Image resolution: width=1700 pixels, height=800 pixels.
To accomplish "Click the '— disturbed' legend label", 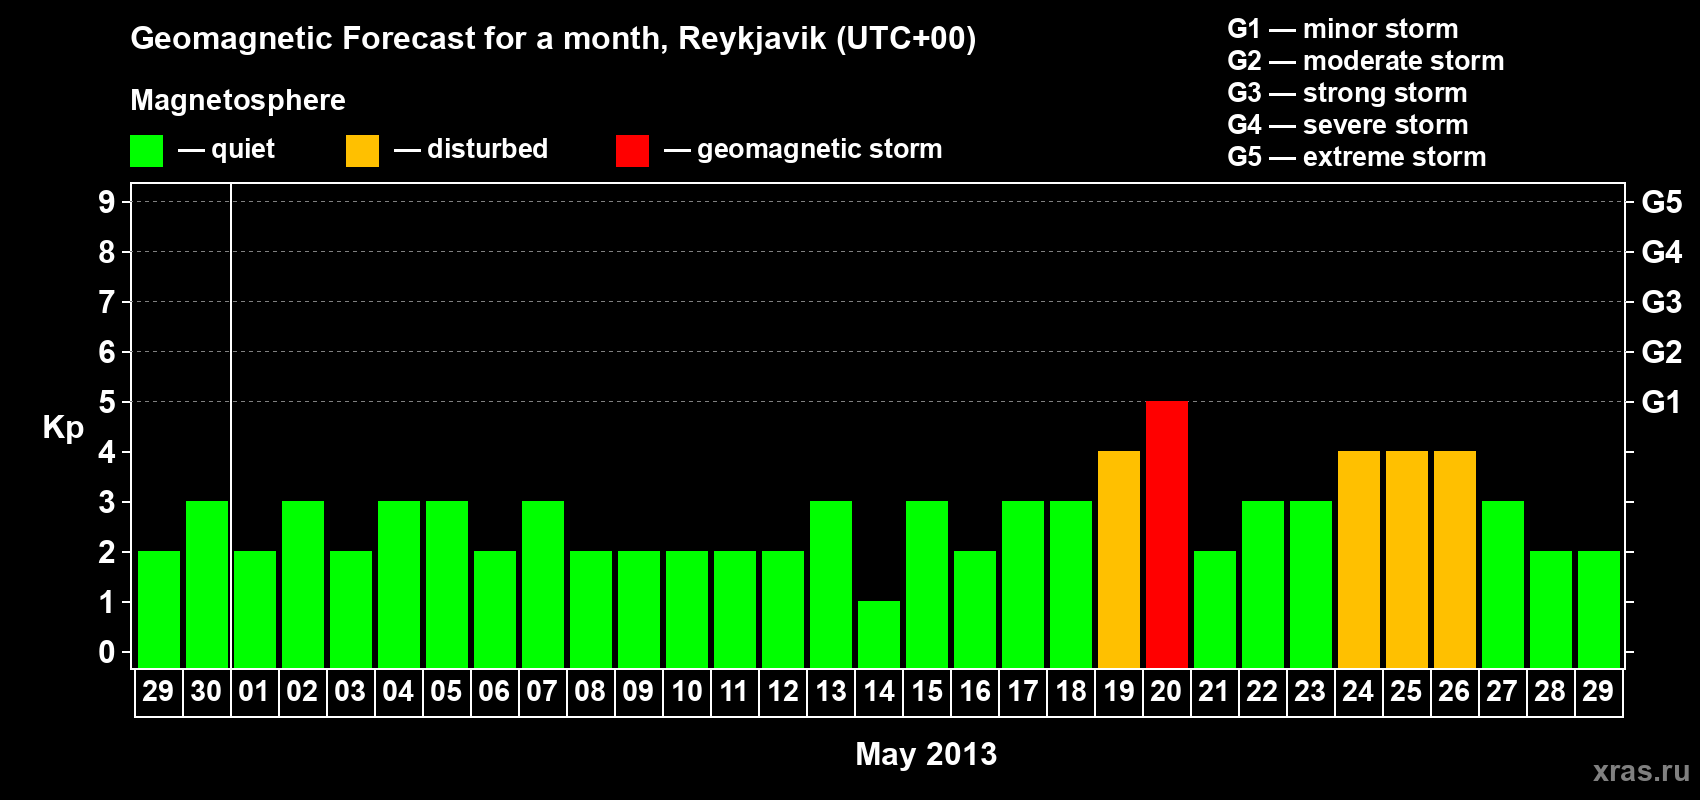I will click(x=471, y=150).
